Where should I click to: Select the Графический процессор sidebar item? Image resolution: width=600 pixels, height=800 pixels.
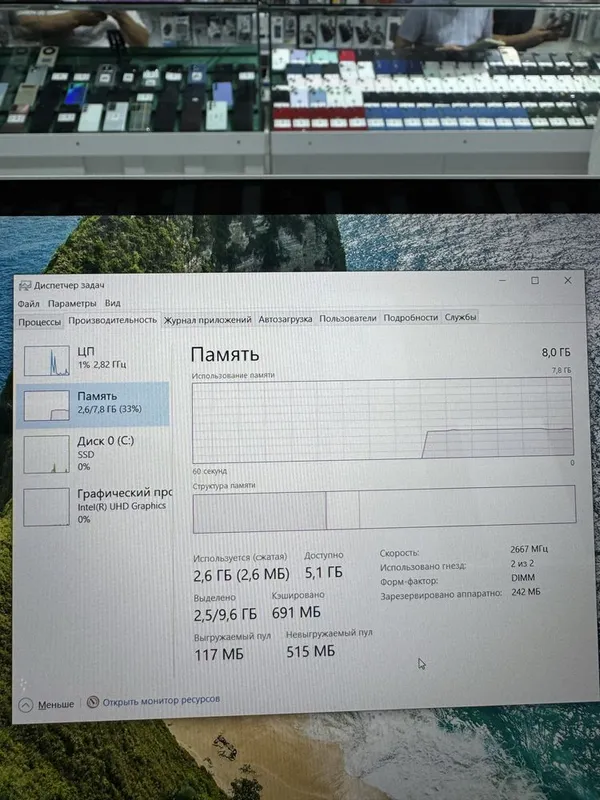coord(93,506)
